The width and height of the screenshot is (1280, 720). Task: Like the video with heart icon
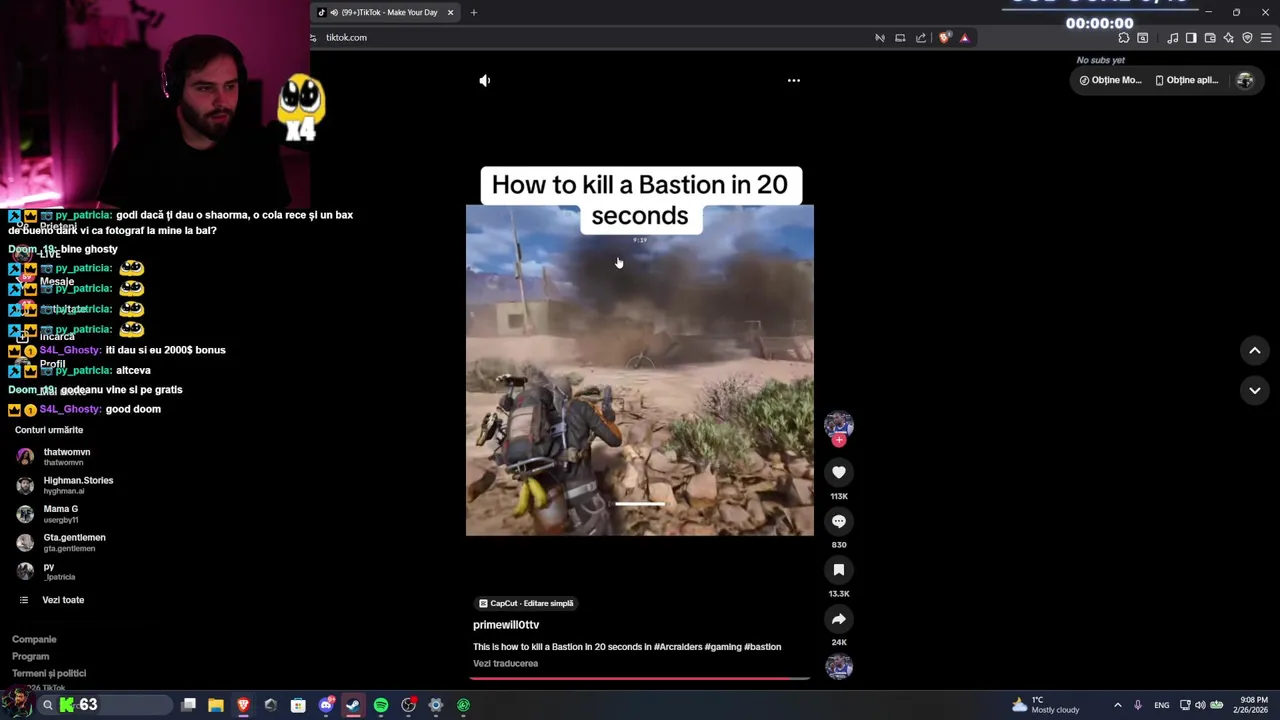point(839,472)
